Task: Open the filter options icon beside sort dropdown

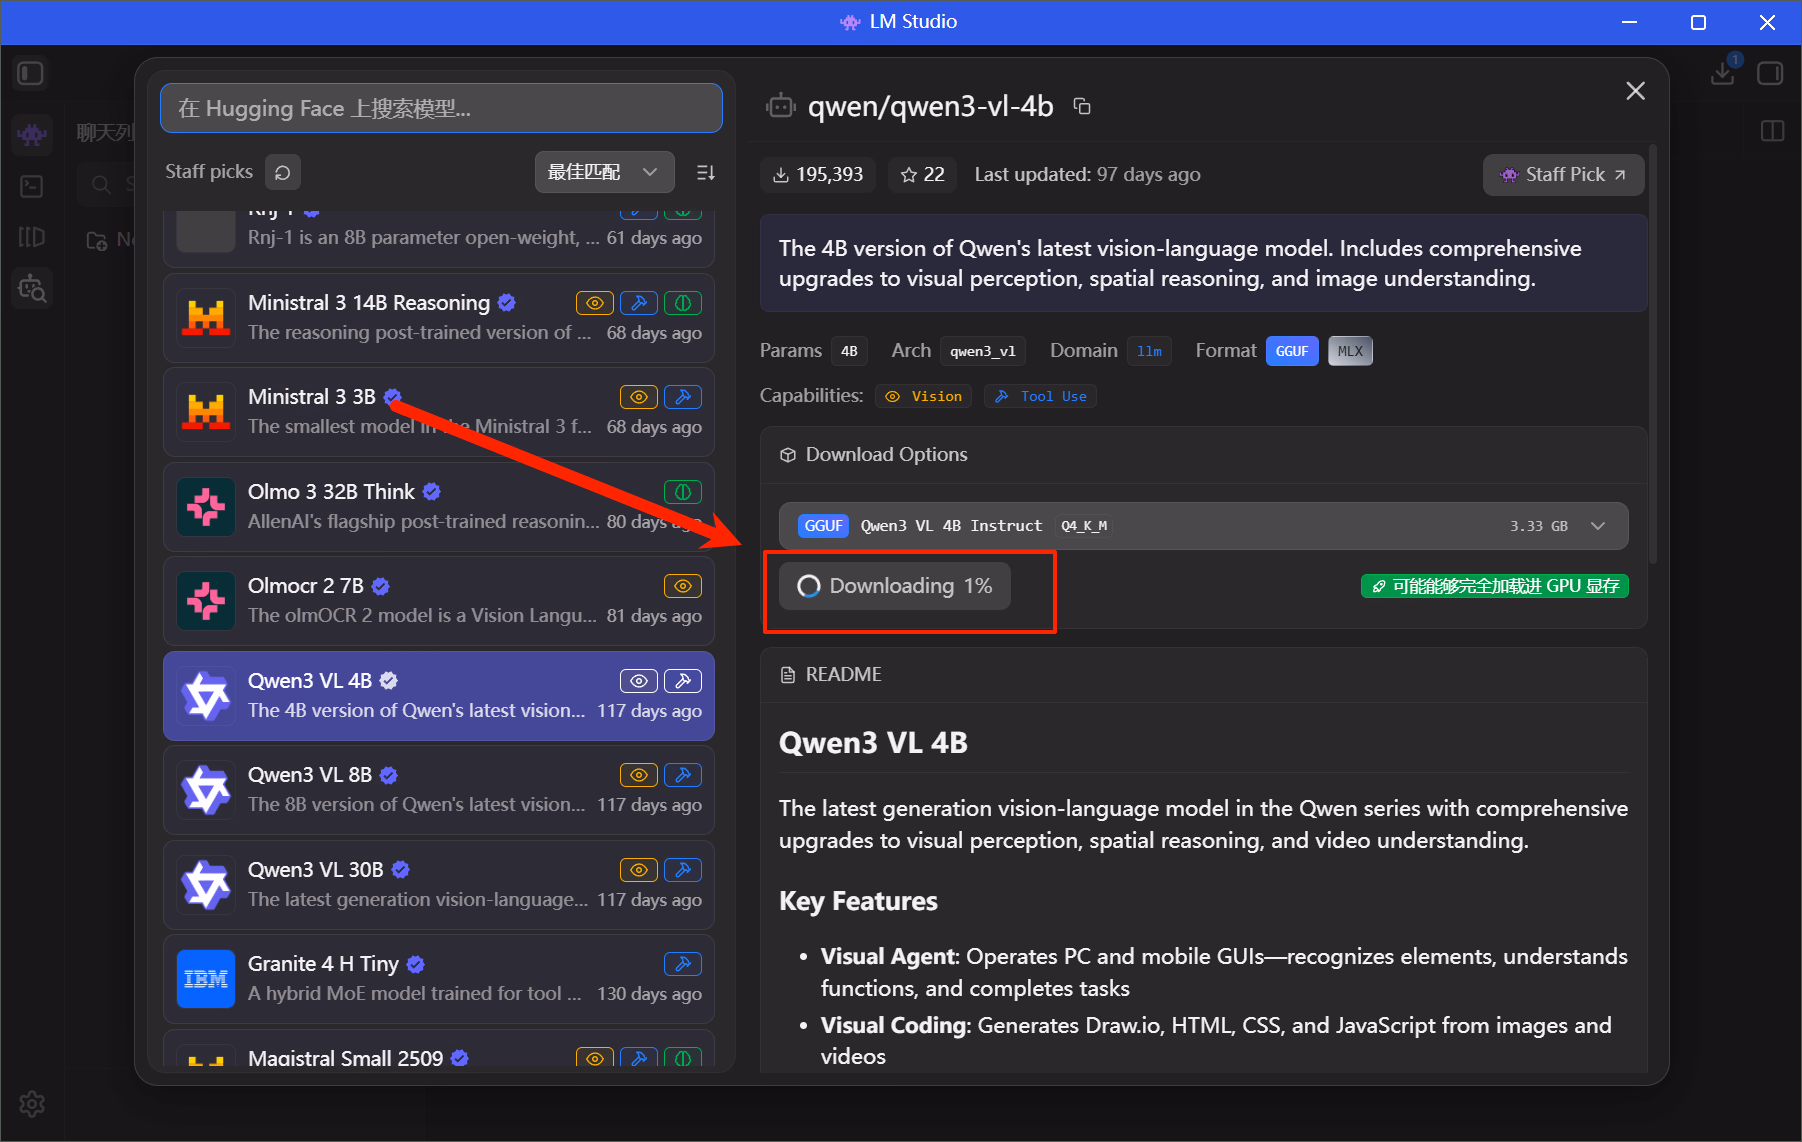Action: pos(706,172)
